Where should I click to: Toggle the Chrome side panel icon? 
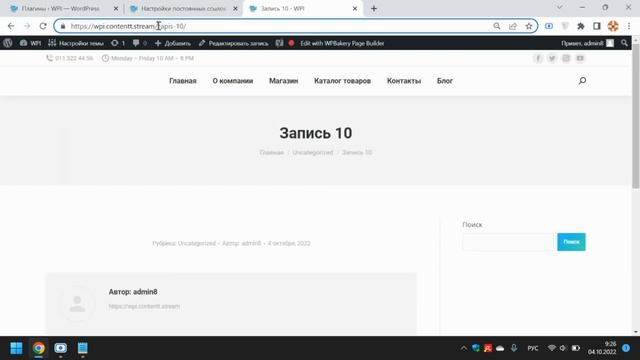pos(597,26)
